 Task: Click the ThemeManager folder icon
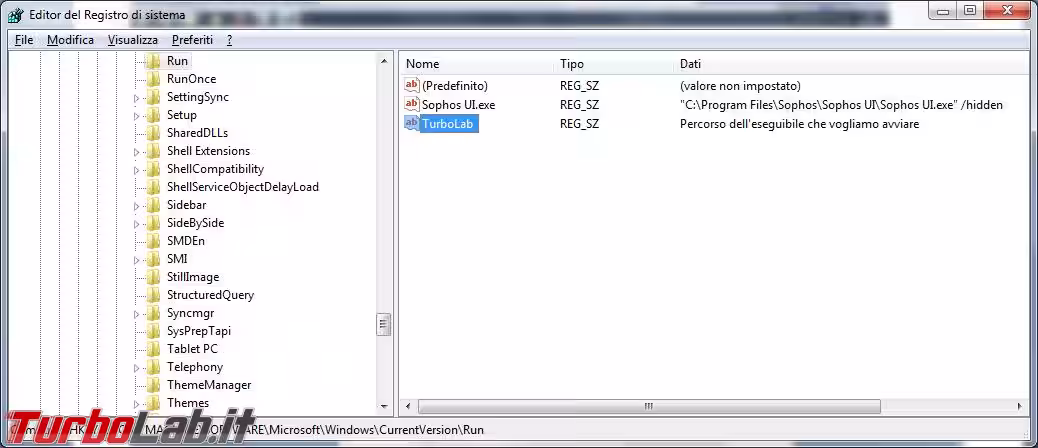click(154, 385)
